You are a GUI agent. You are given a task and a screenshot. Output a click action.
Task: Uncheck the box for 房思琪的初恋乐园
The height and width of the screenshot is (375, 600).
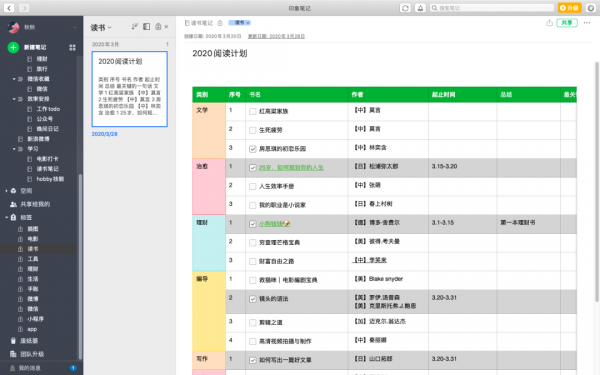[x=253, y=149]
